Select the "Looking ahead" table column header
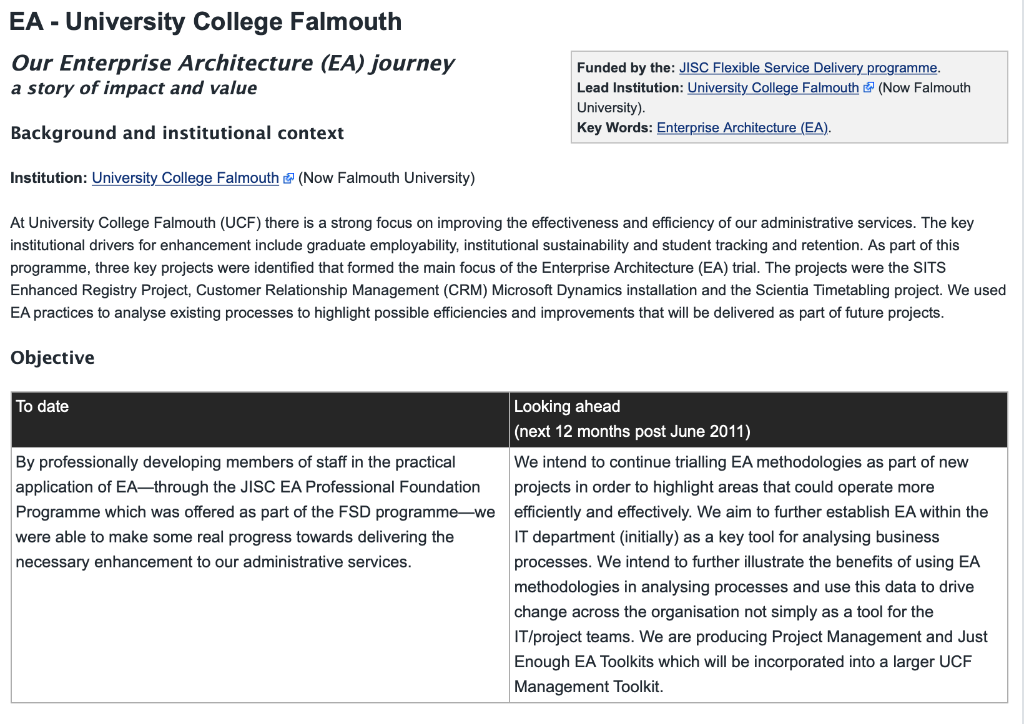This screenshot has height=724, width=1024. [x=567, y=407]
